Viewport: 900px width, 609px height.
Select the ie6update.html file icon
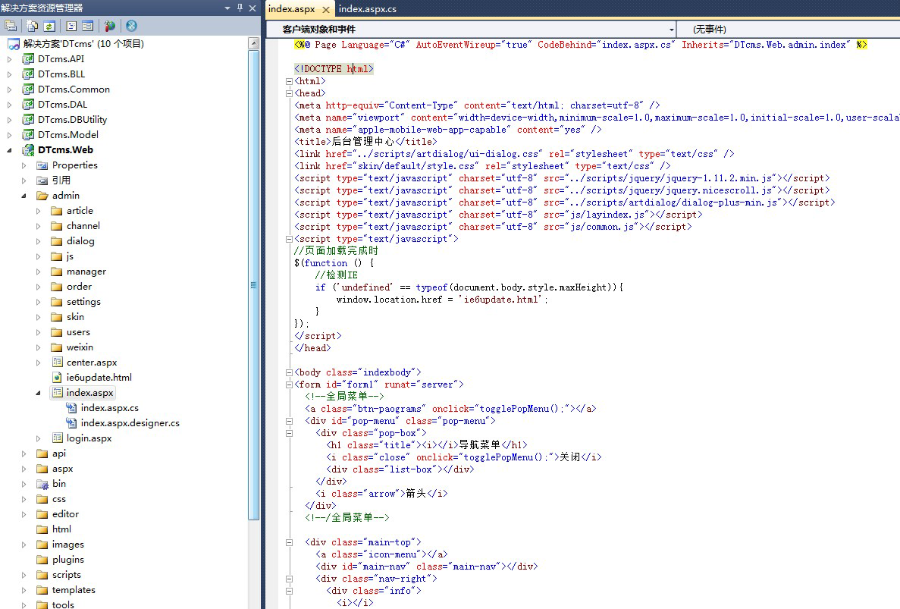pos(57,378)
